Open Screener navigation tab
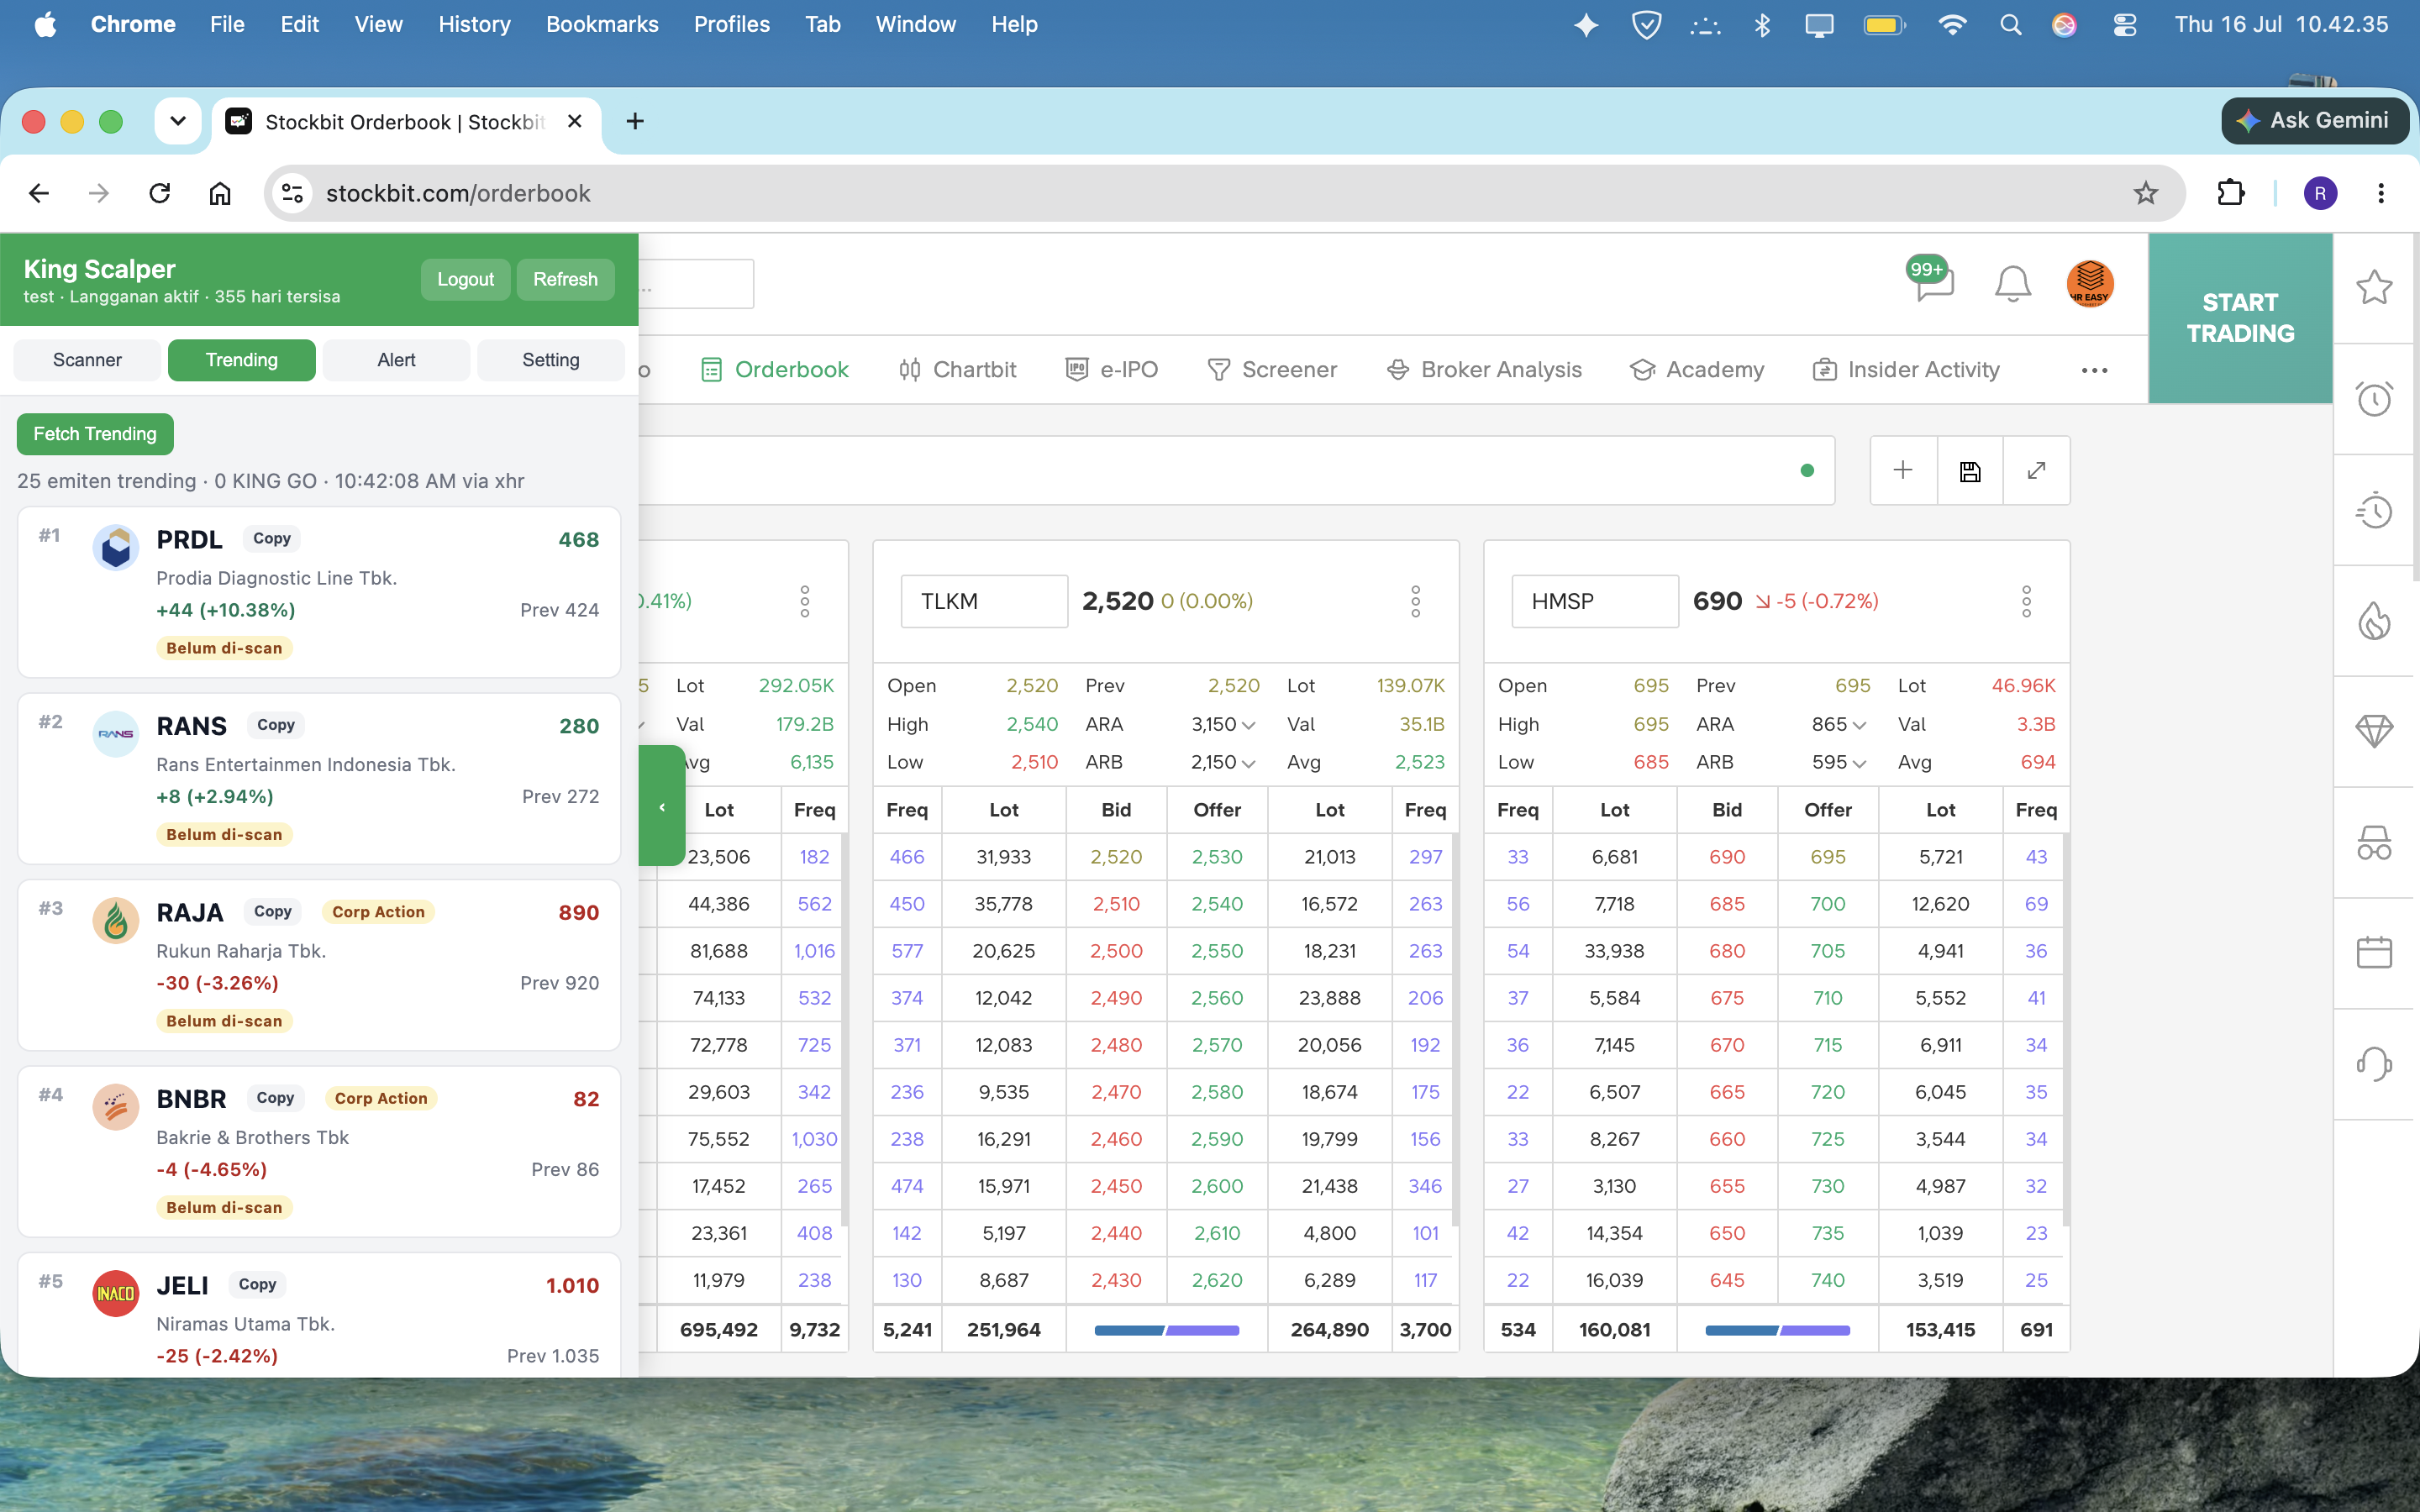Image resolution: width=2420 pixels, height=1512 pixels. coord(1272,370)
